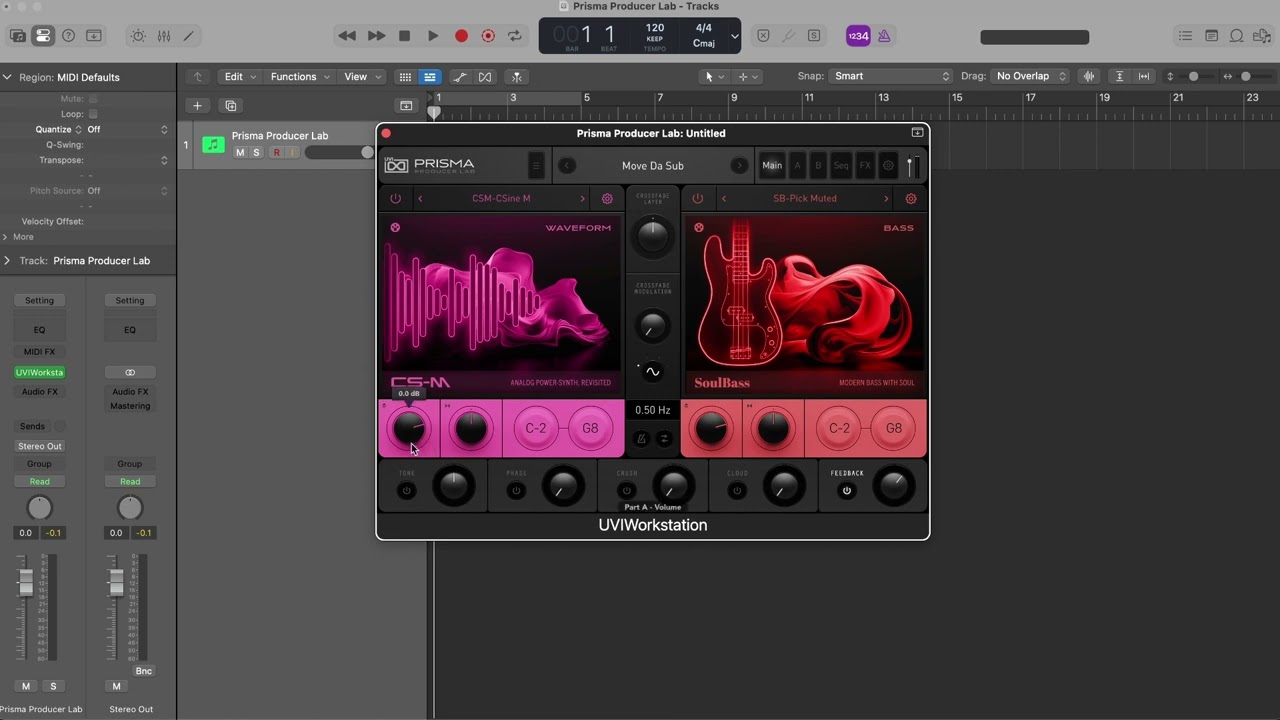Open settings gear for SB-Pick Muted layer
This screenshot has height=720, width=1280.
click(x=911, y=199)
